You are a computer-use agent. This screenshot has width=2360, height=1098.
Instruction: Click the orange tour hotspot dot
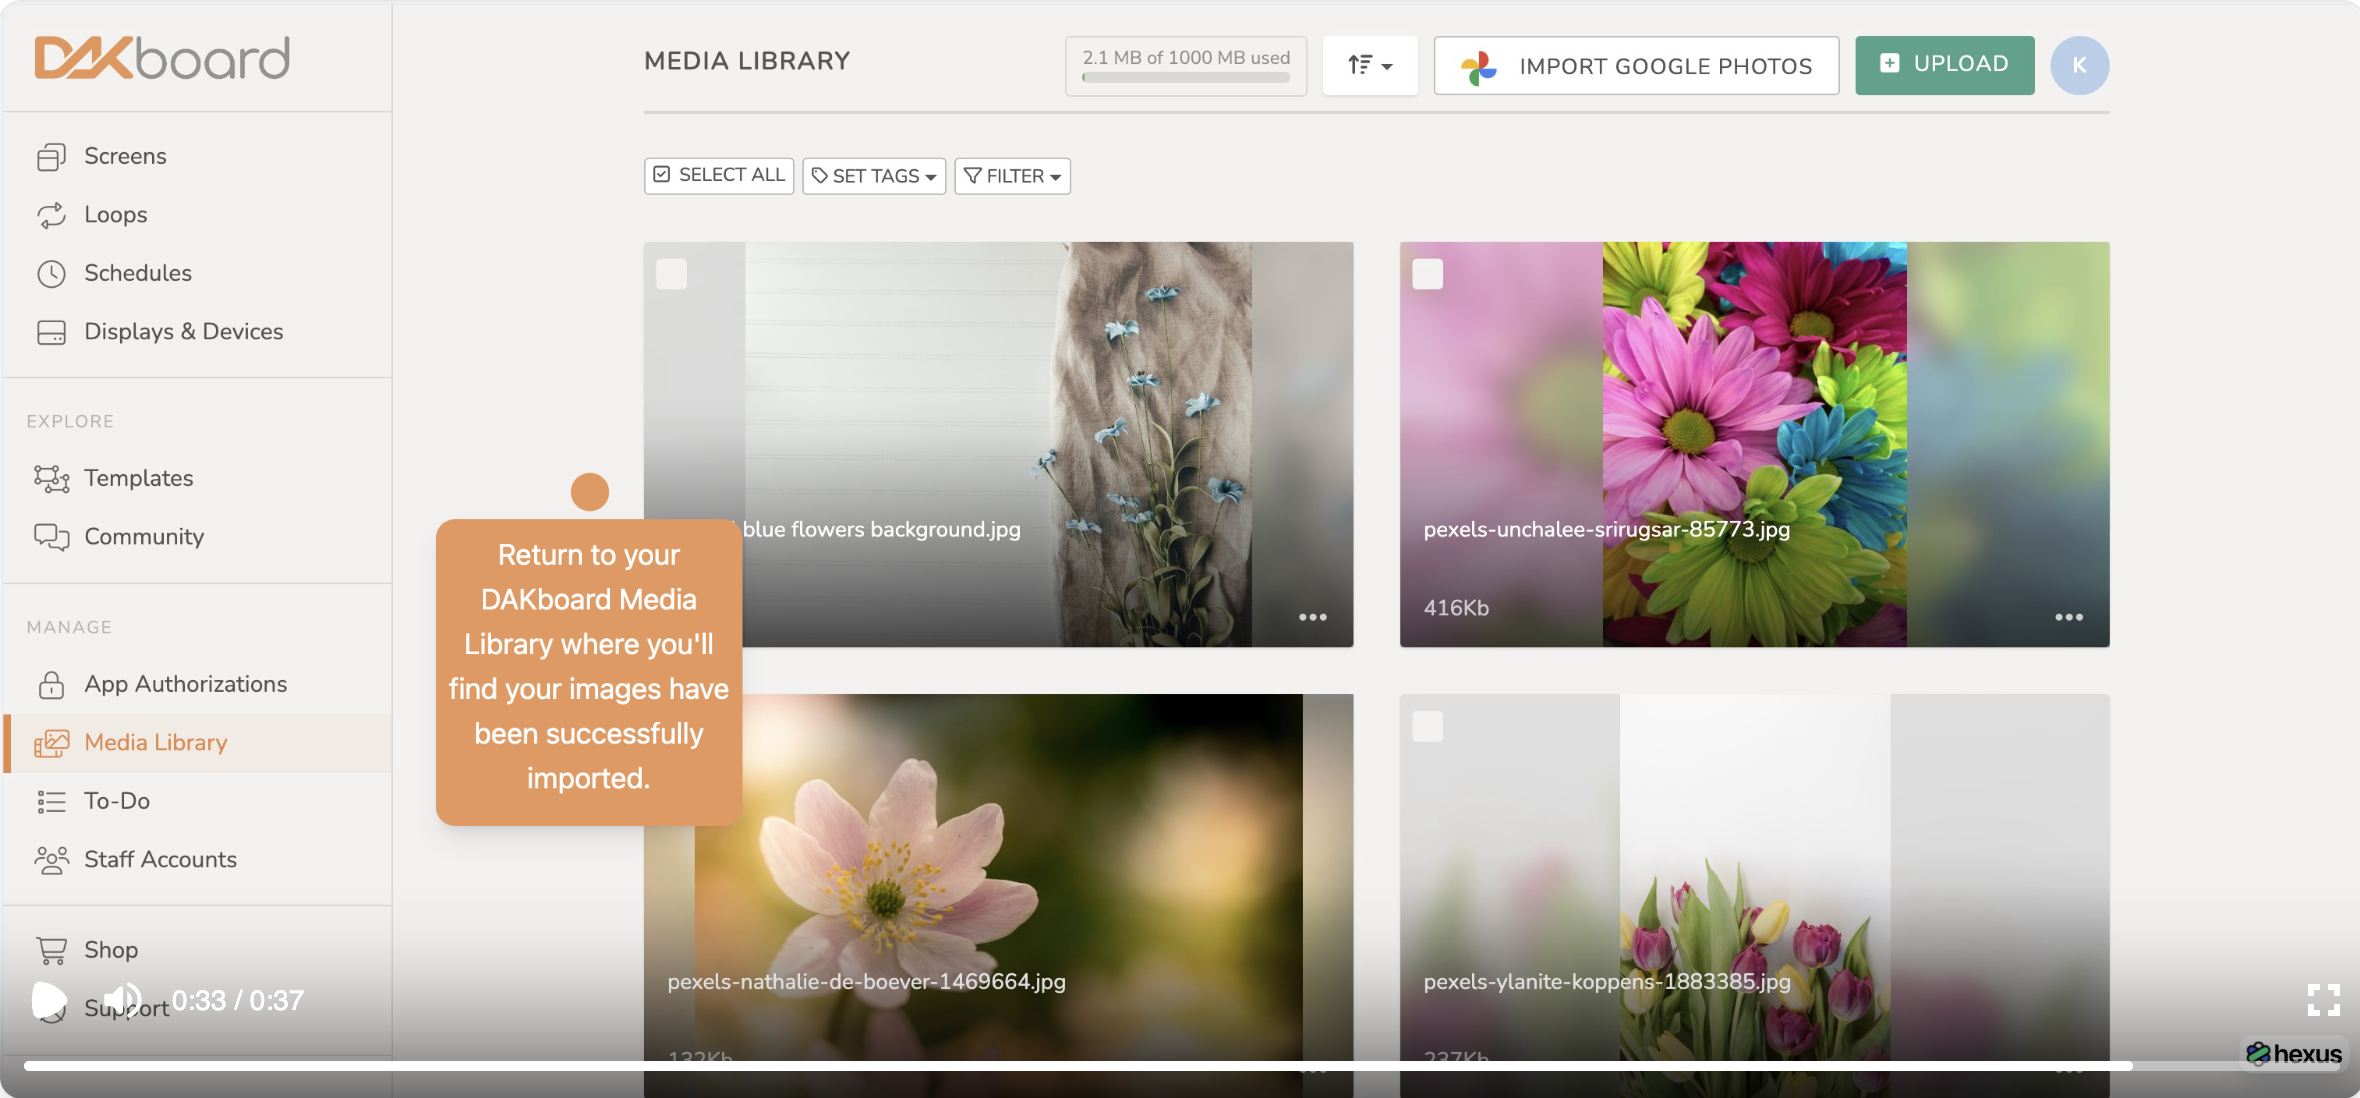pyautogui.click(x=589, y=492)
